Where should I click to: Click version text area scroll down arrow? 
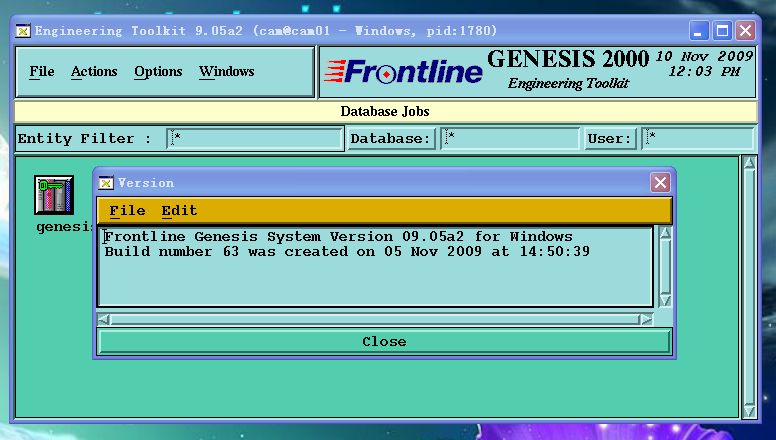tap(665, 300)
